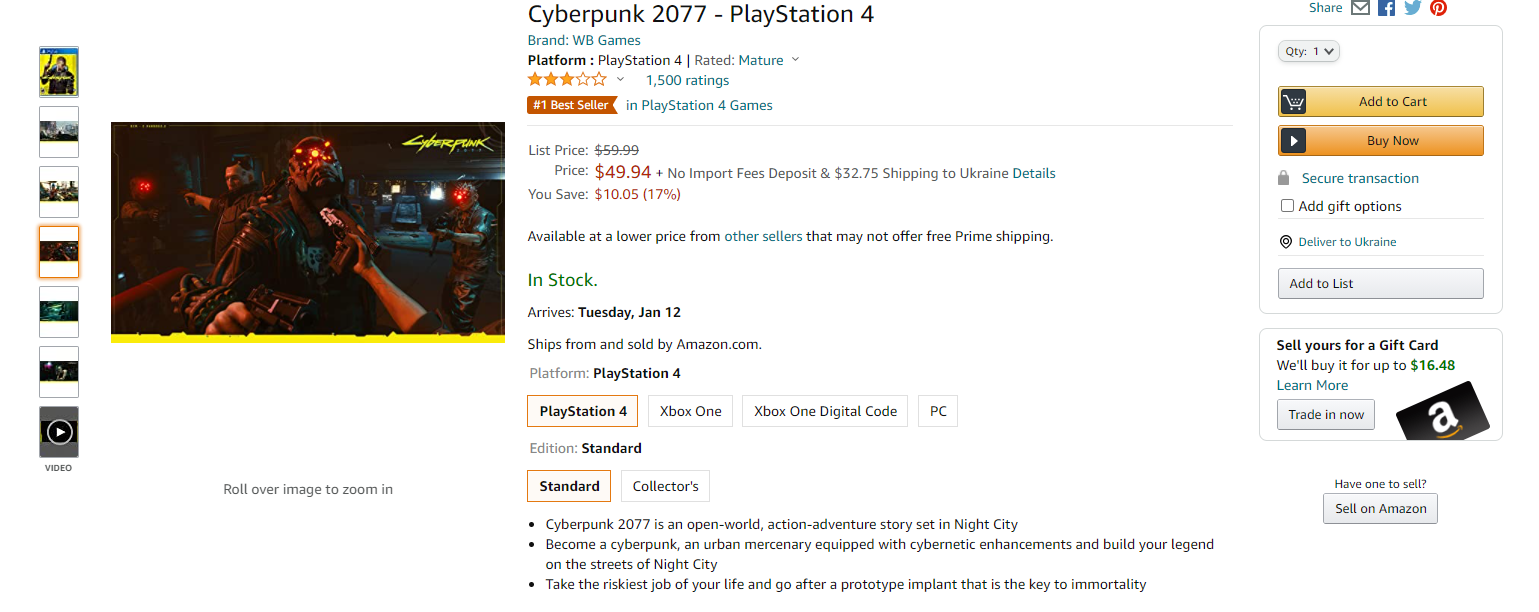
Task: Click the cart icon on Add to Cart
Action: tap(1293, 102)
